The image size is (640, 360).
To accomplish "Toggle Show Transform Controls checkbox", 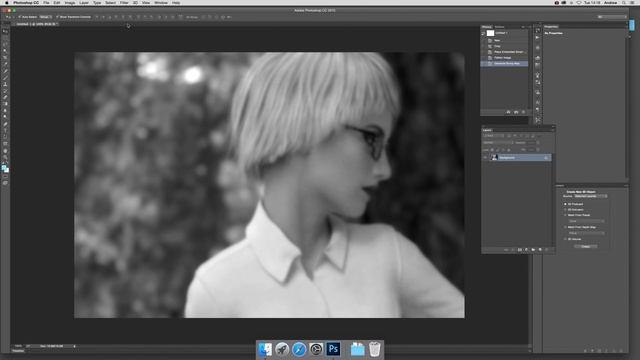I will pyautogui.click(x=58, y=17).
